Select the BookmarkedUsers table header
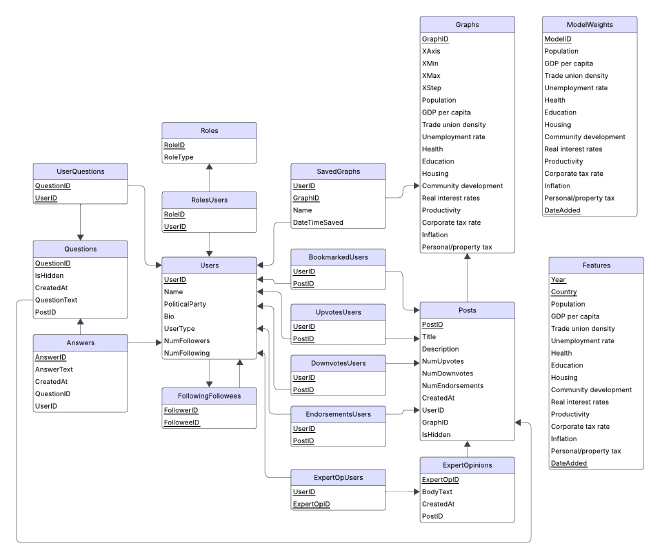This screenshot has width=660, height=559. click(337, 256)
